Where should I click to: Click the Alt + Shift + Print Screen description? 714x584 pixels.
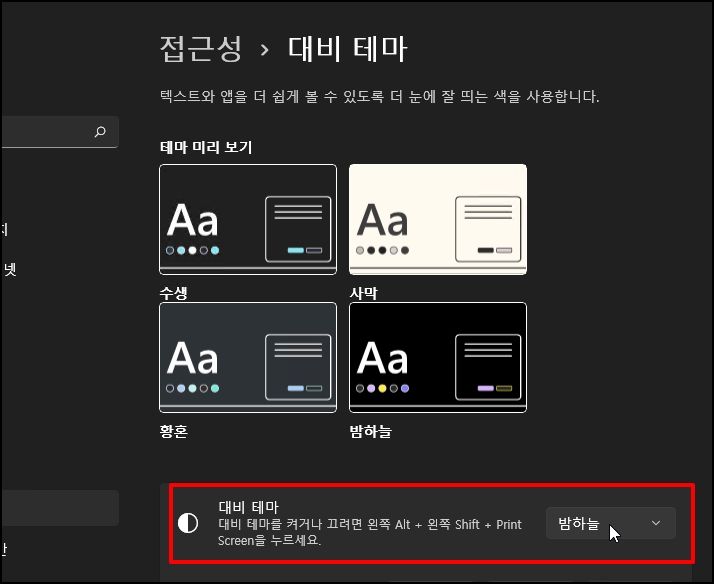pyautogui.click(x=370, y=533)
